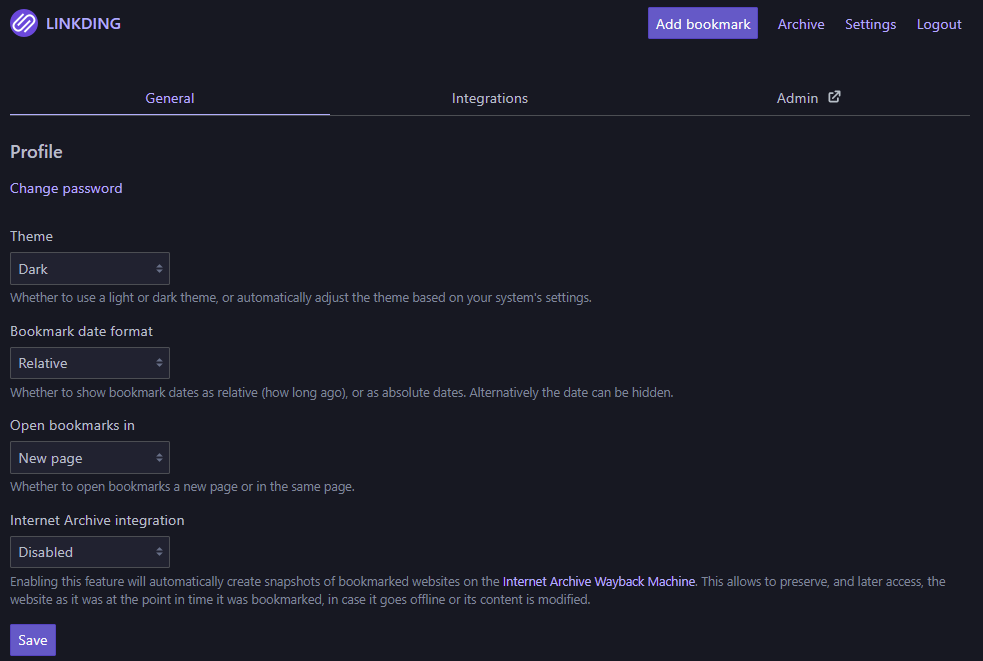Viewport: 983px width, 661px height.
Task: Save the profile settings
Action: [x=33, y=640]
